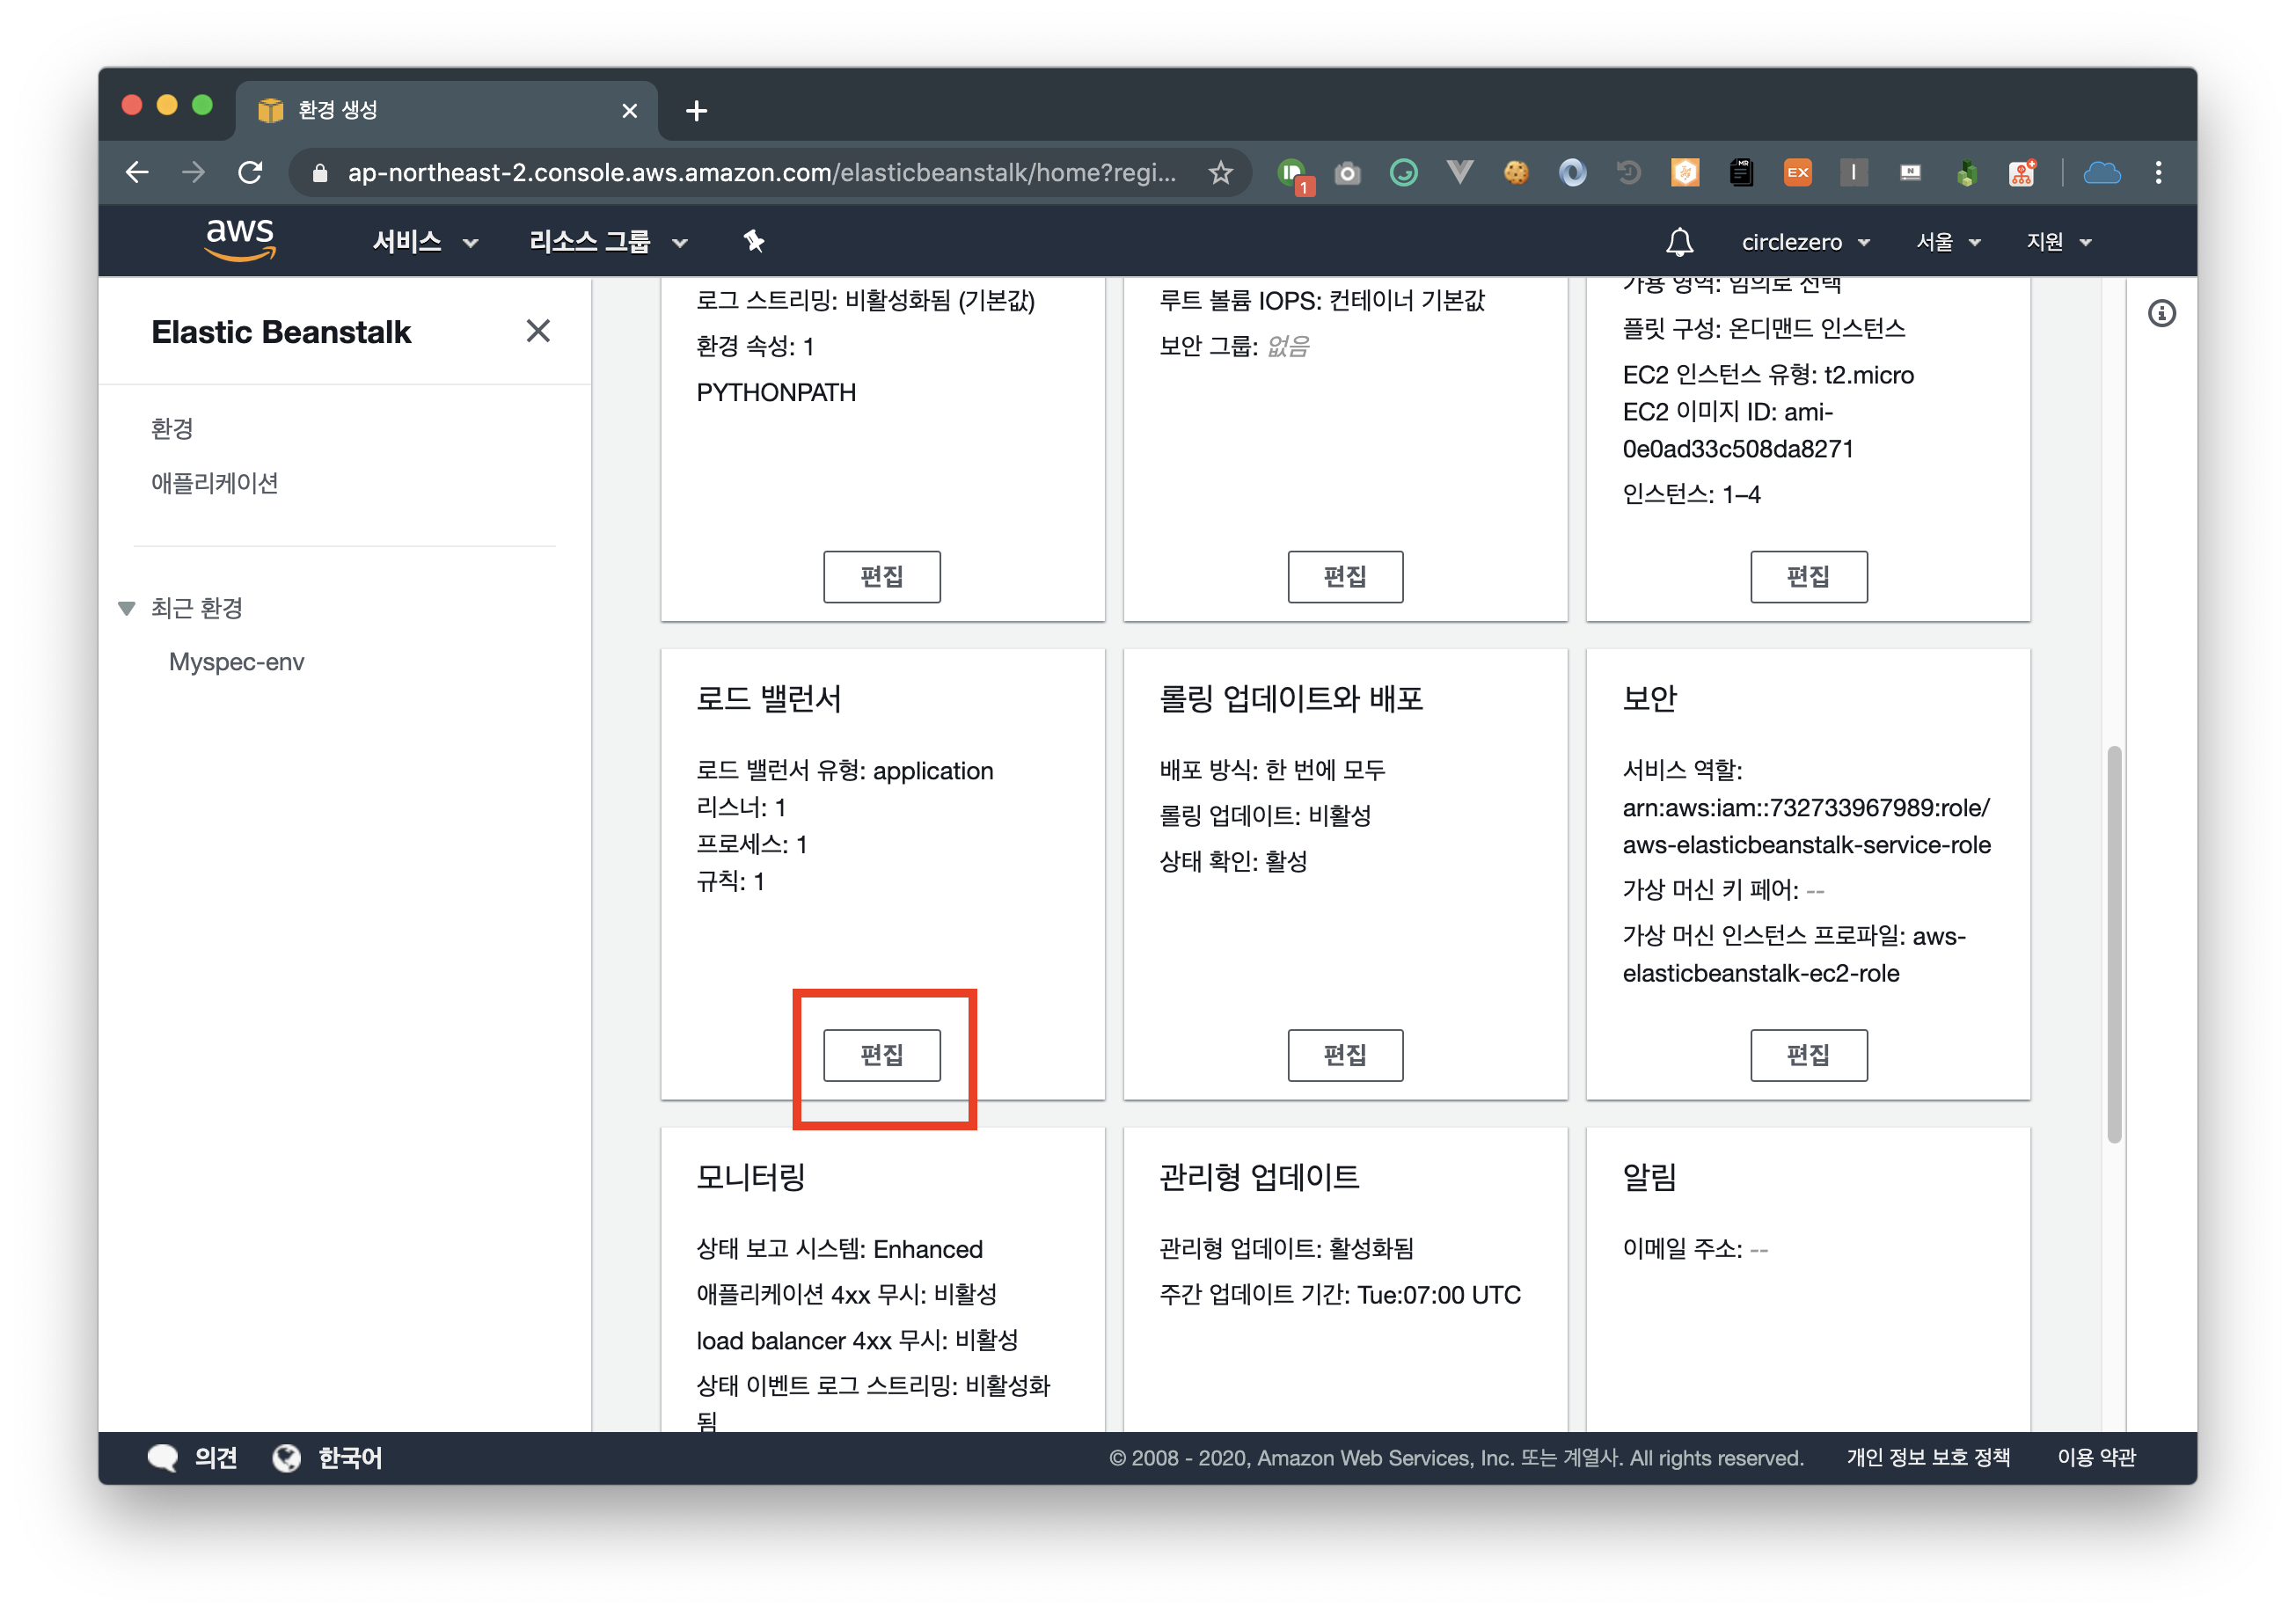Image resolution: width=2296 pixels, height=1615 pixels.
Task: Open the notifications bell icon
Action: coord(1679,242)
